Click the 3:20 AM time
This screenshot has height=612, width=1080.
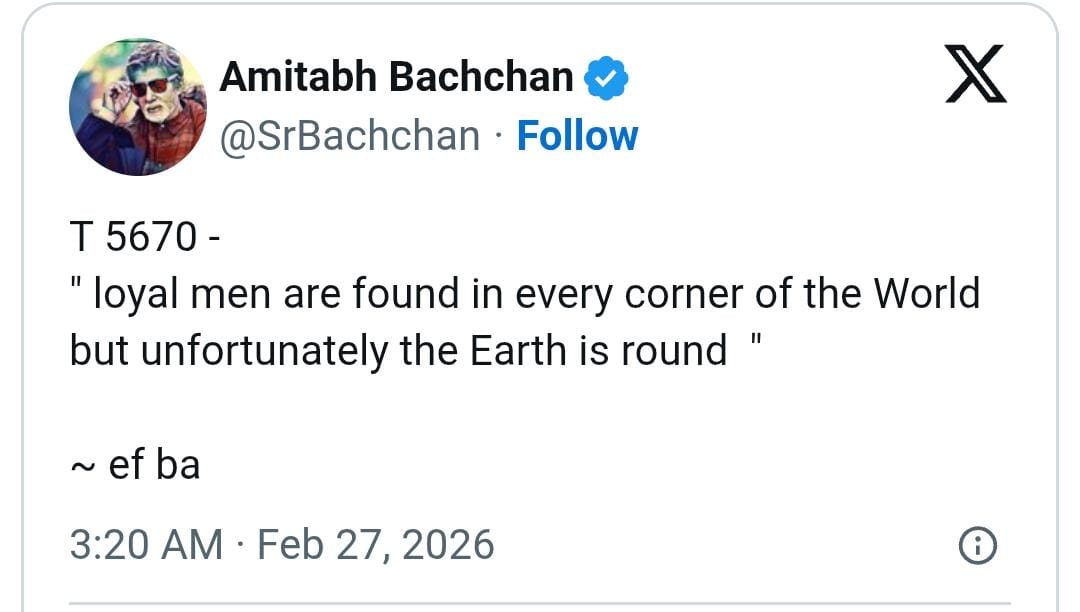pos(146,545)
